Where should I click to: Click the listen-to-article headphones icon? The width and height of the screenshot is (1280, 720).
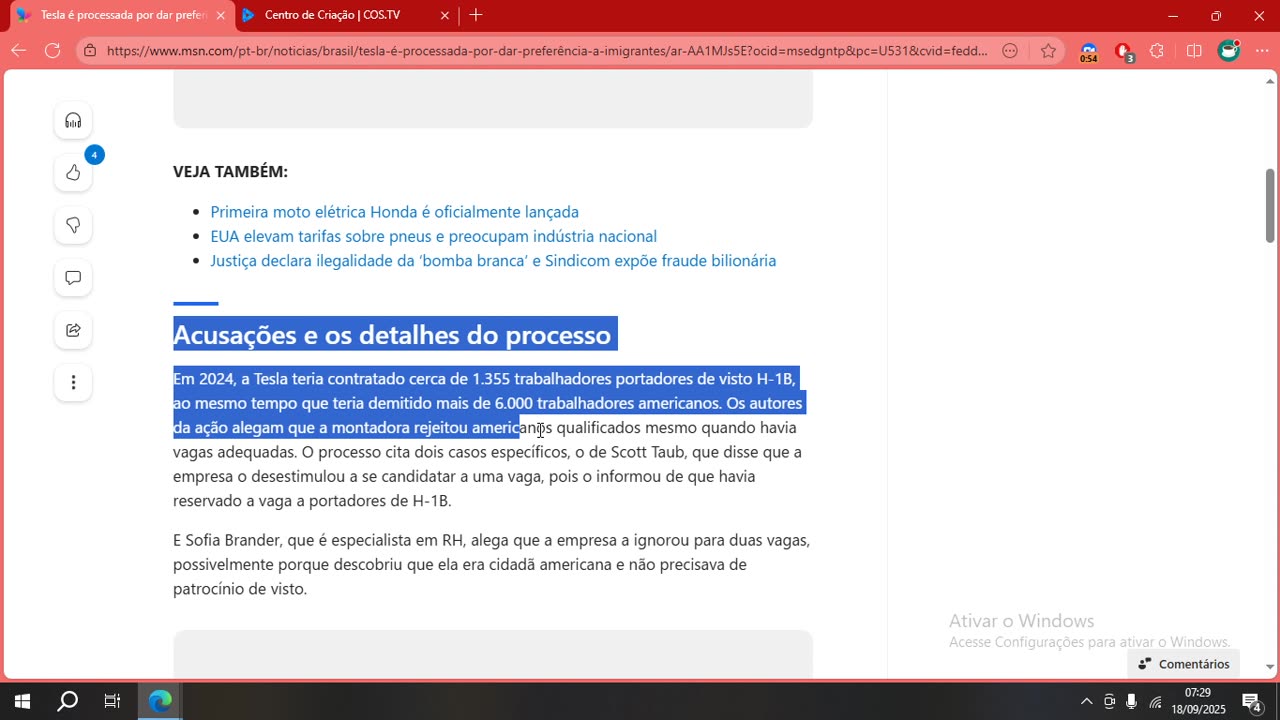pos(73,121)
